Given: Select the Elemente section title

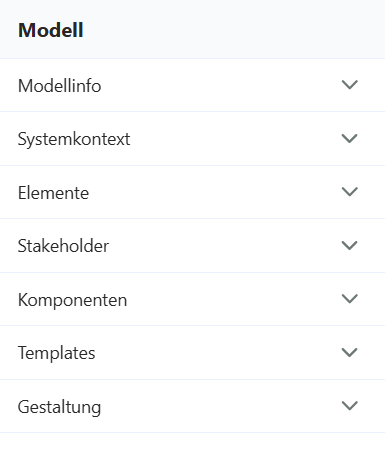Looking at the screenshot, I should pyautogui.click(x=53, y=193).
